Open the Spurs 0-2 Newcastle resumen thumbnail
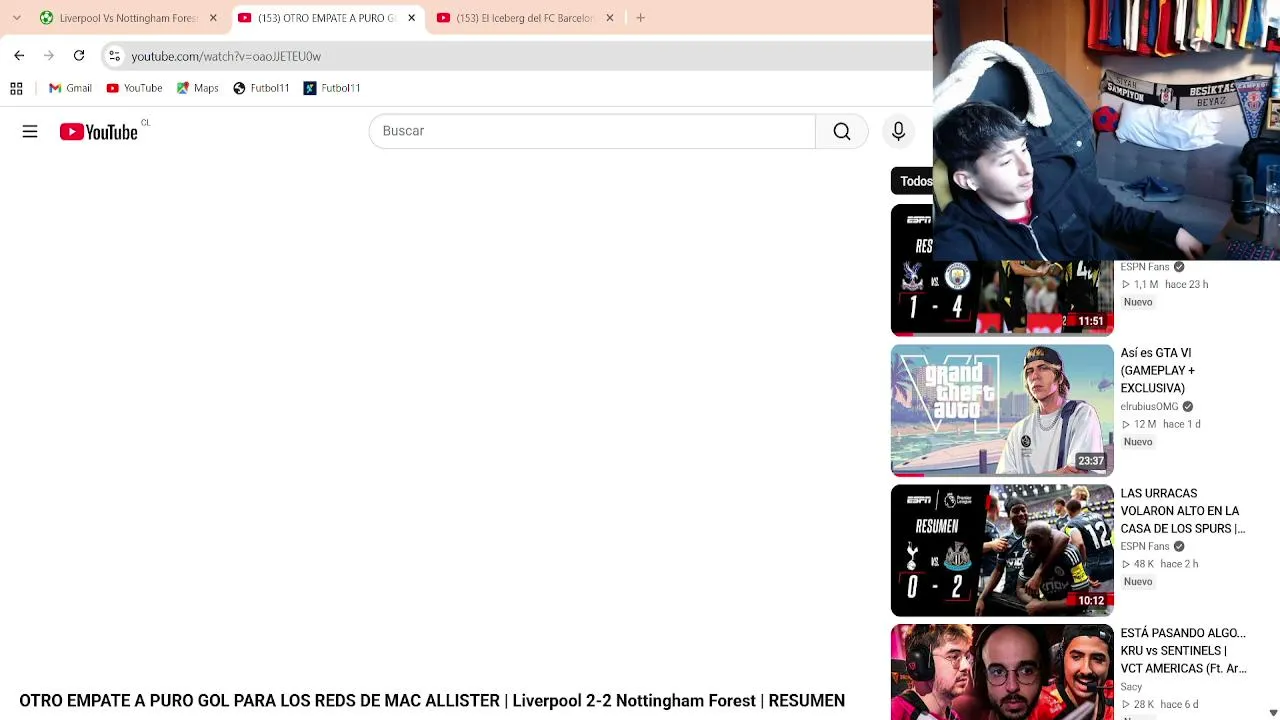This screenshot has height=720, width=1280. (1002, 550)
